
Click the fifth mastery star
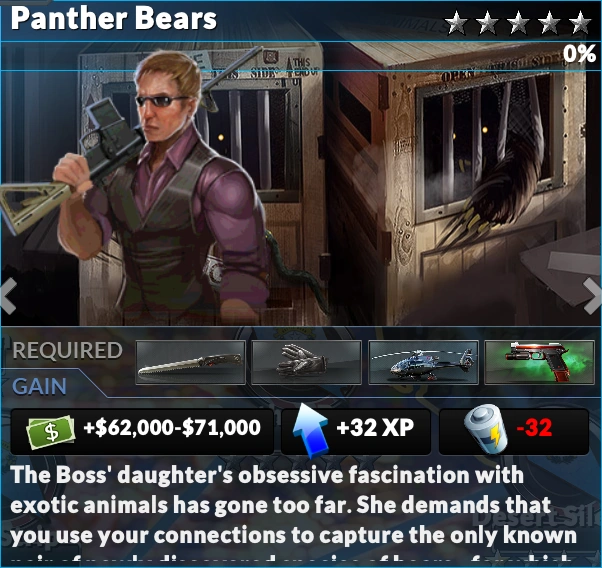click(x=580, y=22)
